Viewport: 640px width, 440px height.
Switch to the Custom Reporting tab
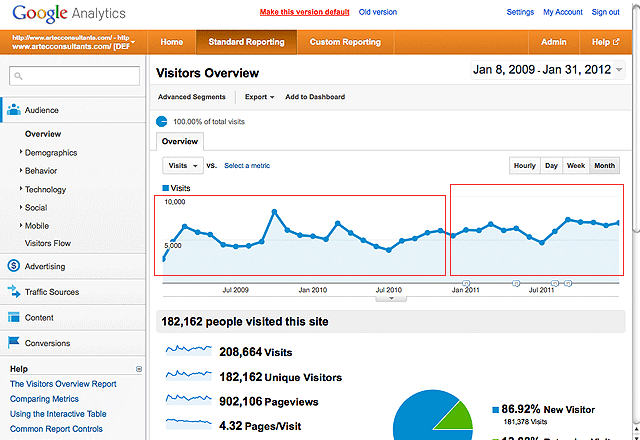tap(345, 42)
